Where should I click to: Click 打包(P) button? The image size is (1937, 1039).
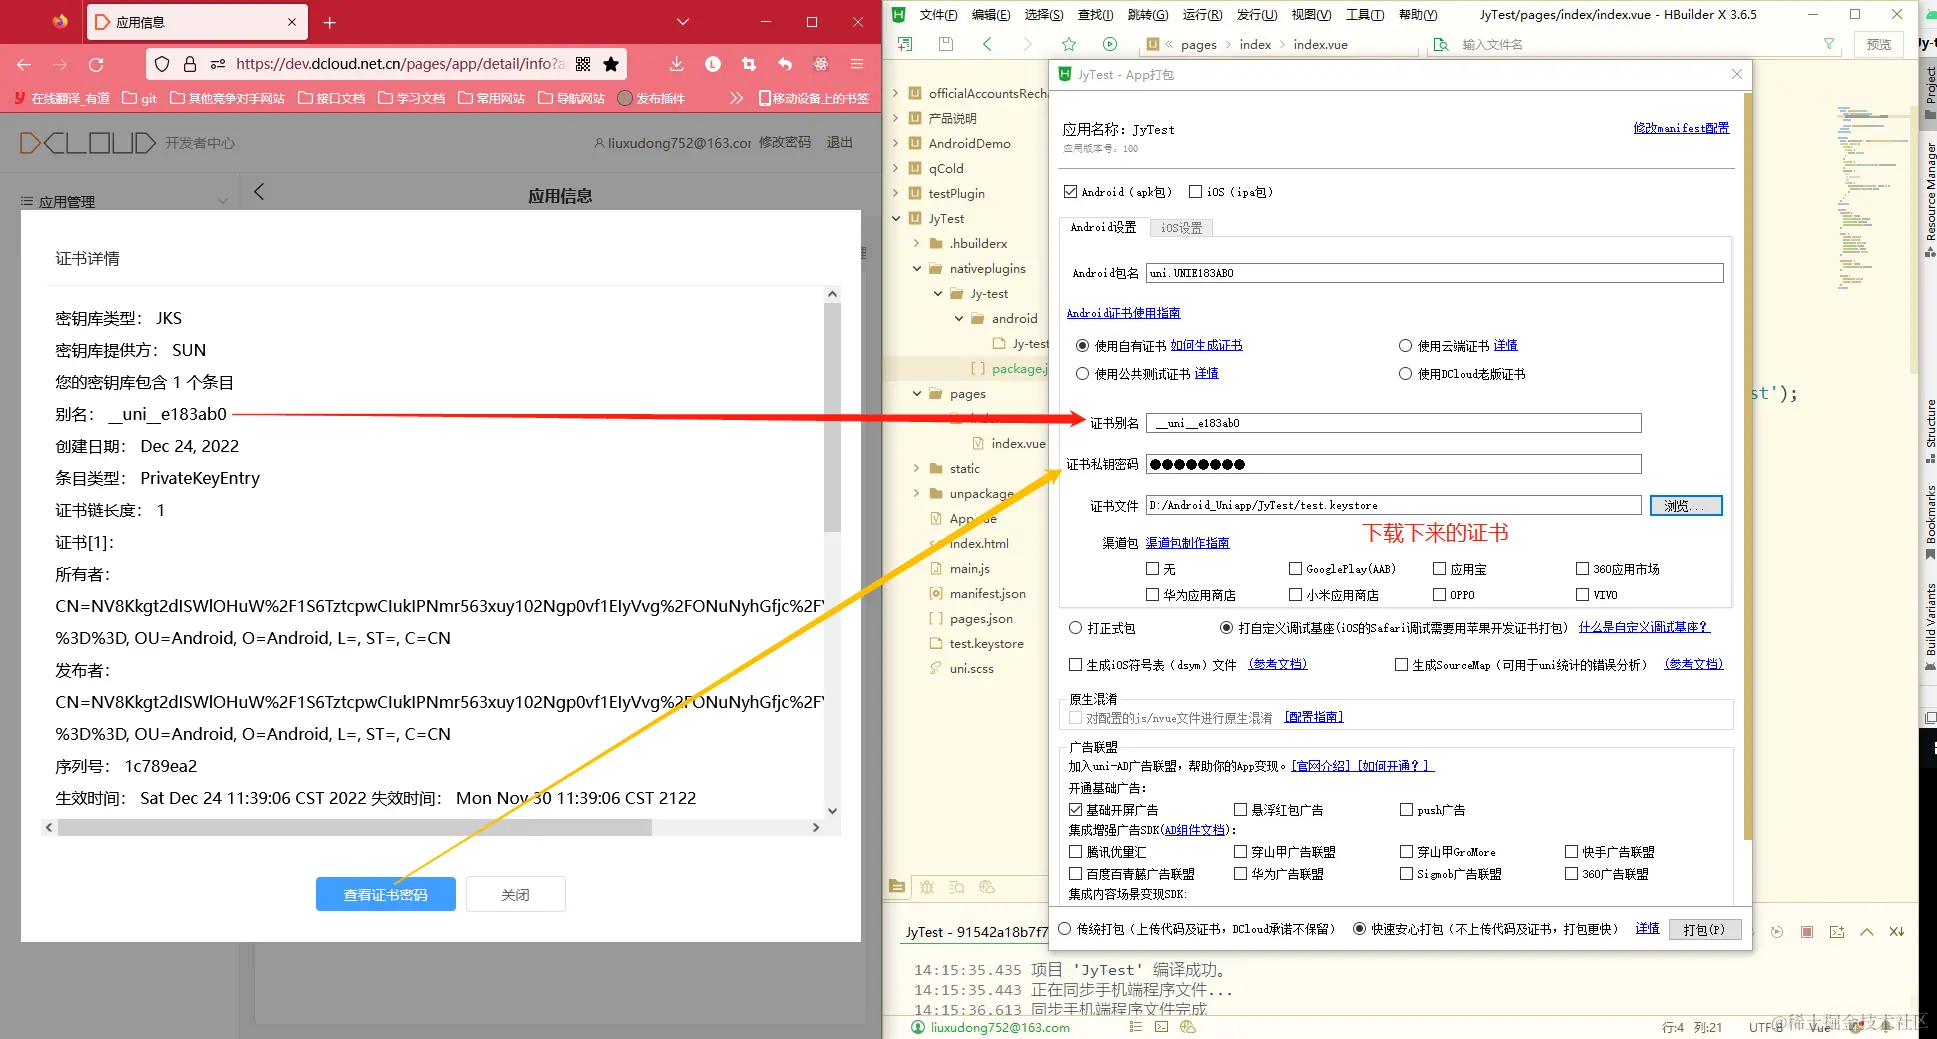[x=1704, y=929]
